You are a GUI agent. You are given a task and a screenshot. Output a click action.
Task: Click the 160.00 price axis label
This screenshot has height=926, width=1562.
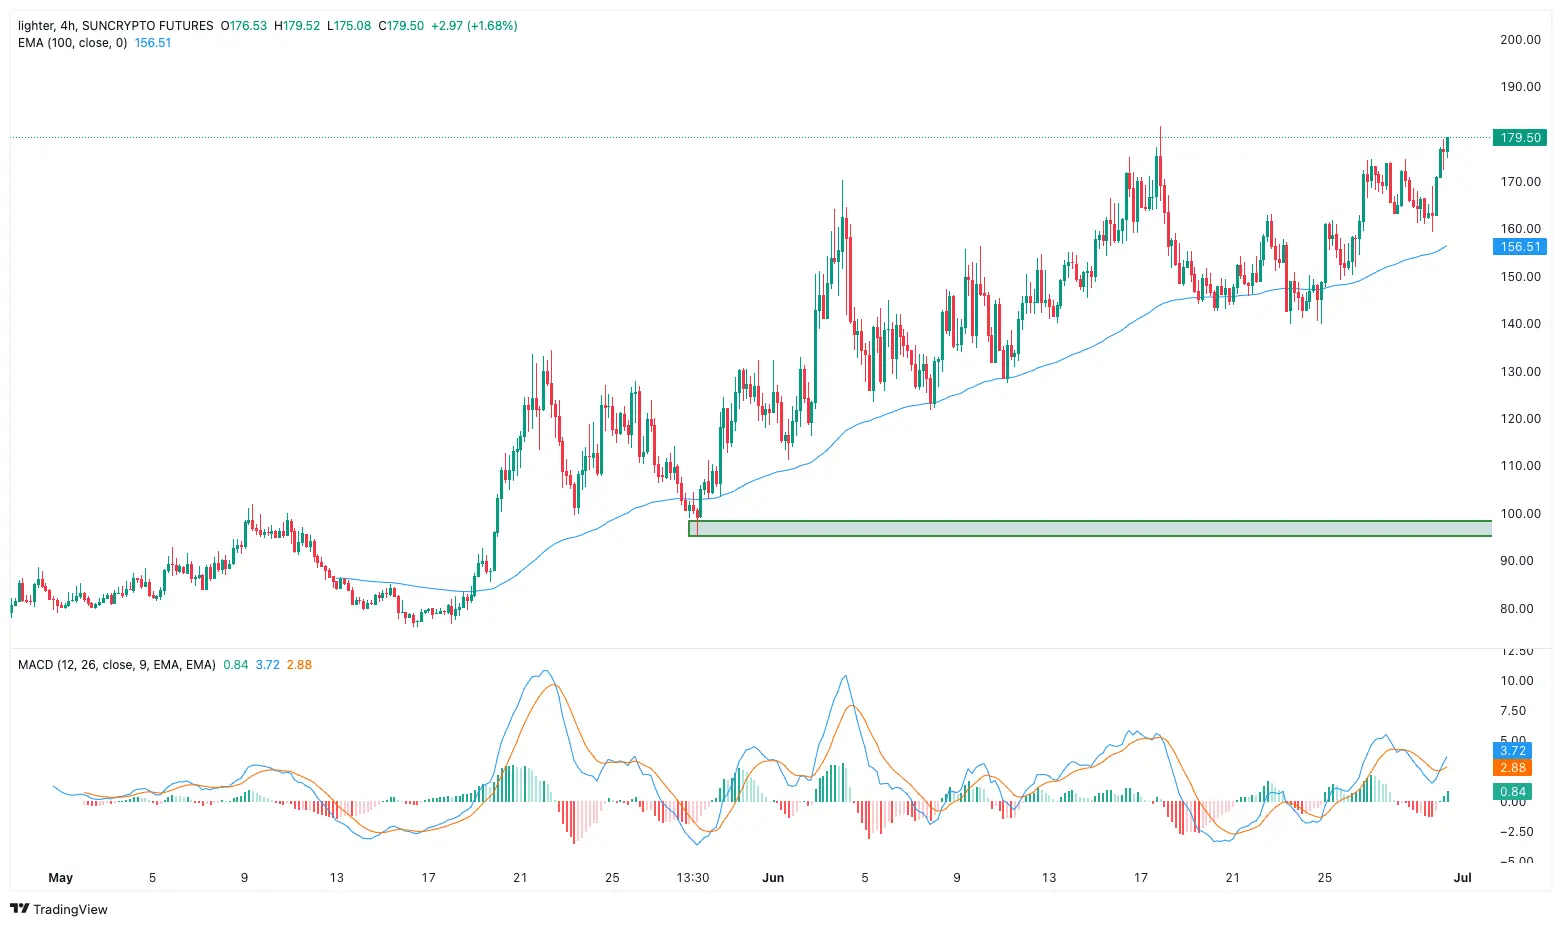coord(1520,229)
